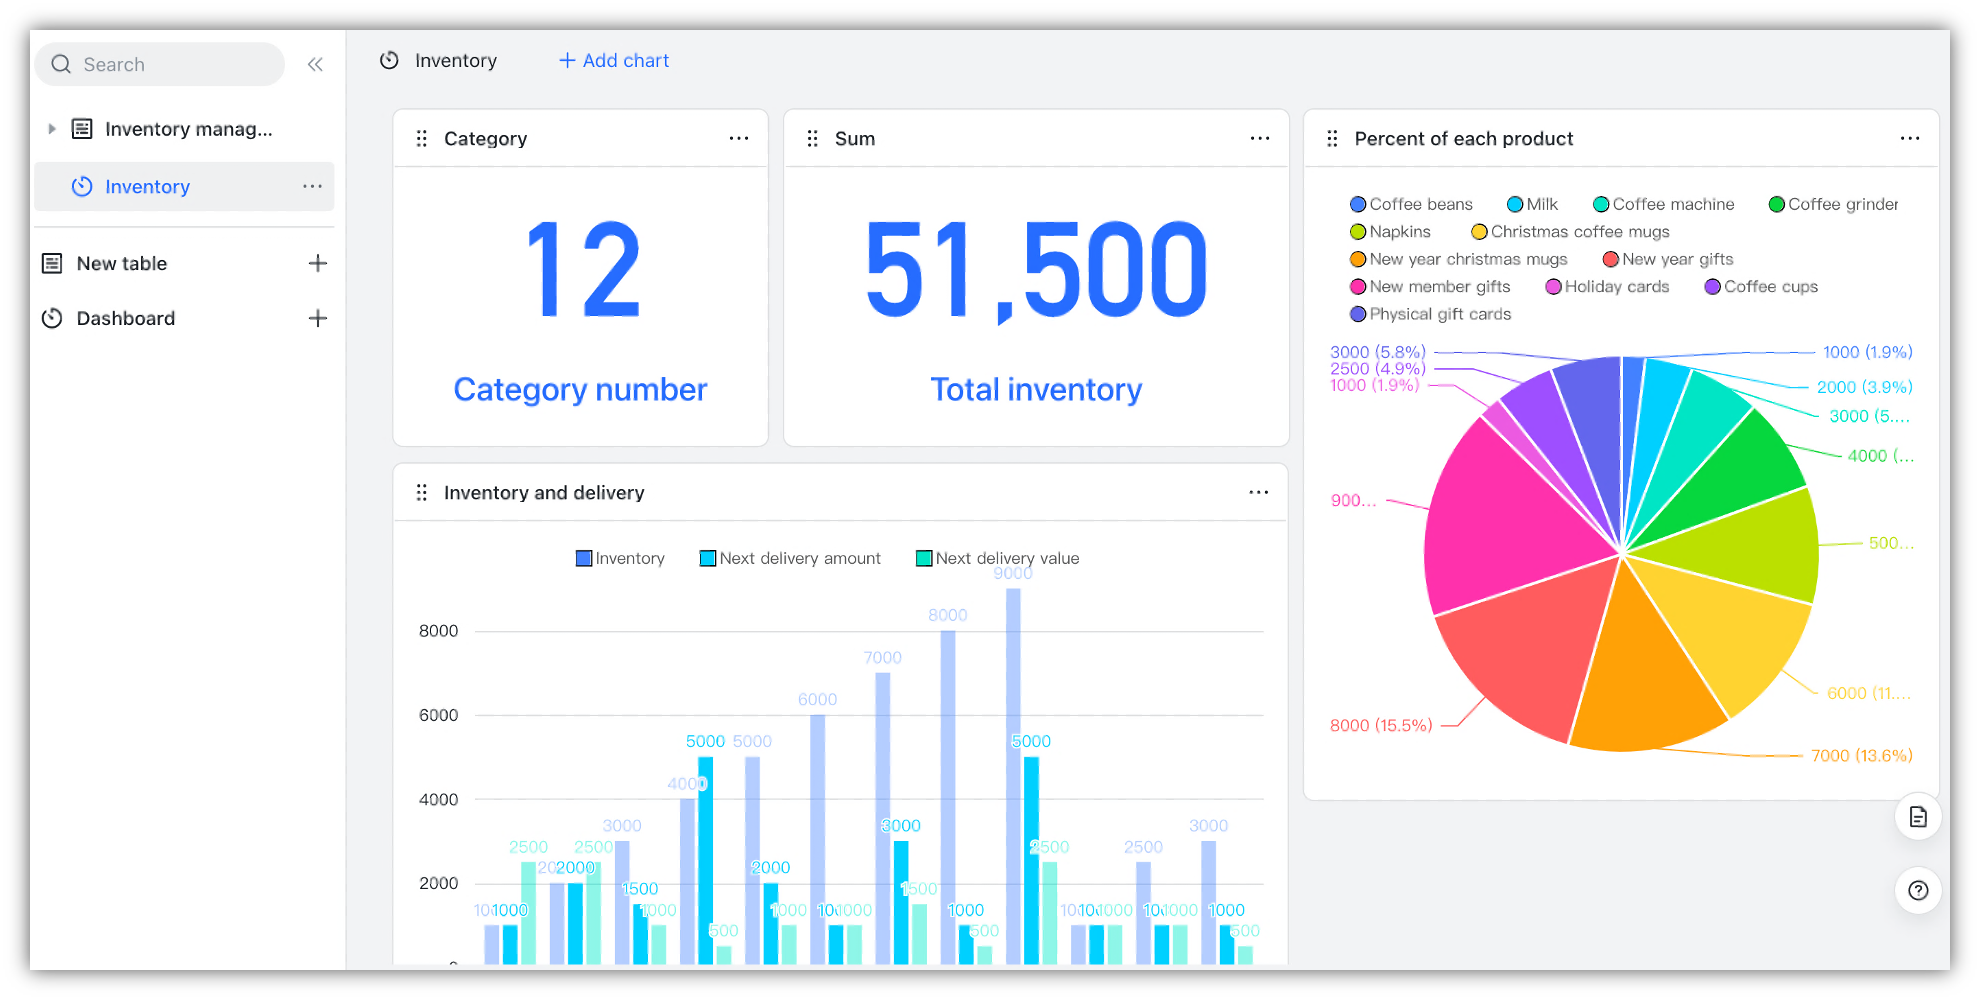Click New table in the sidebar
This screenshot has height=1000, width=1980.
(x=121, y=263)
